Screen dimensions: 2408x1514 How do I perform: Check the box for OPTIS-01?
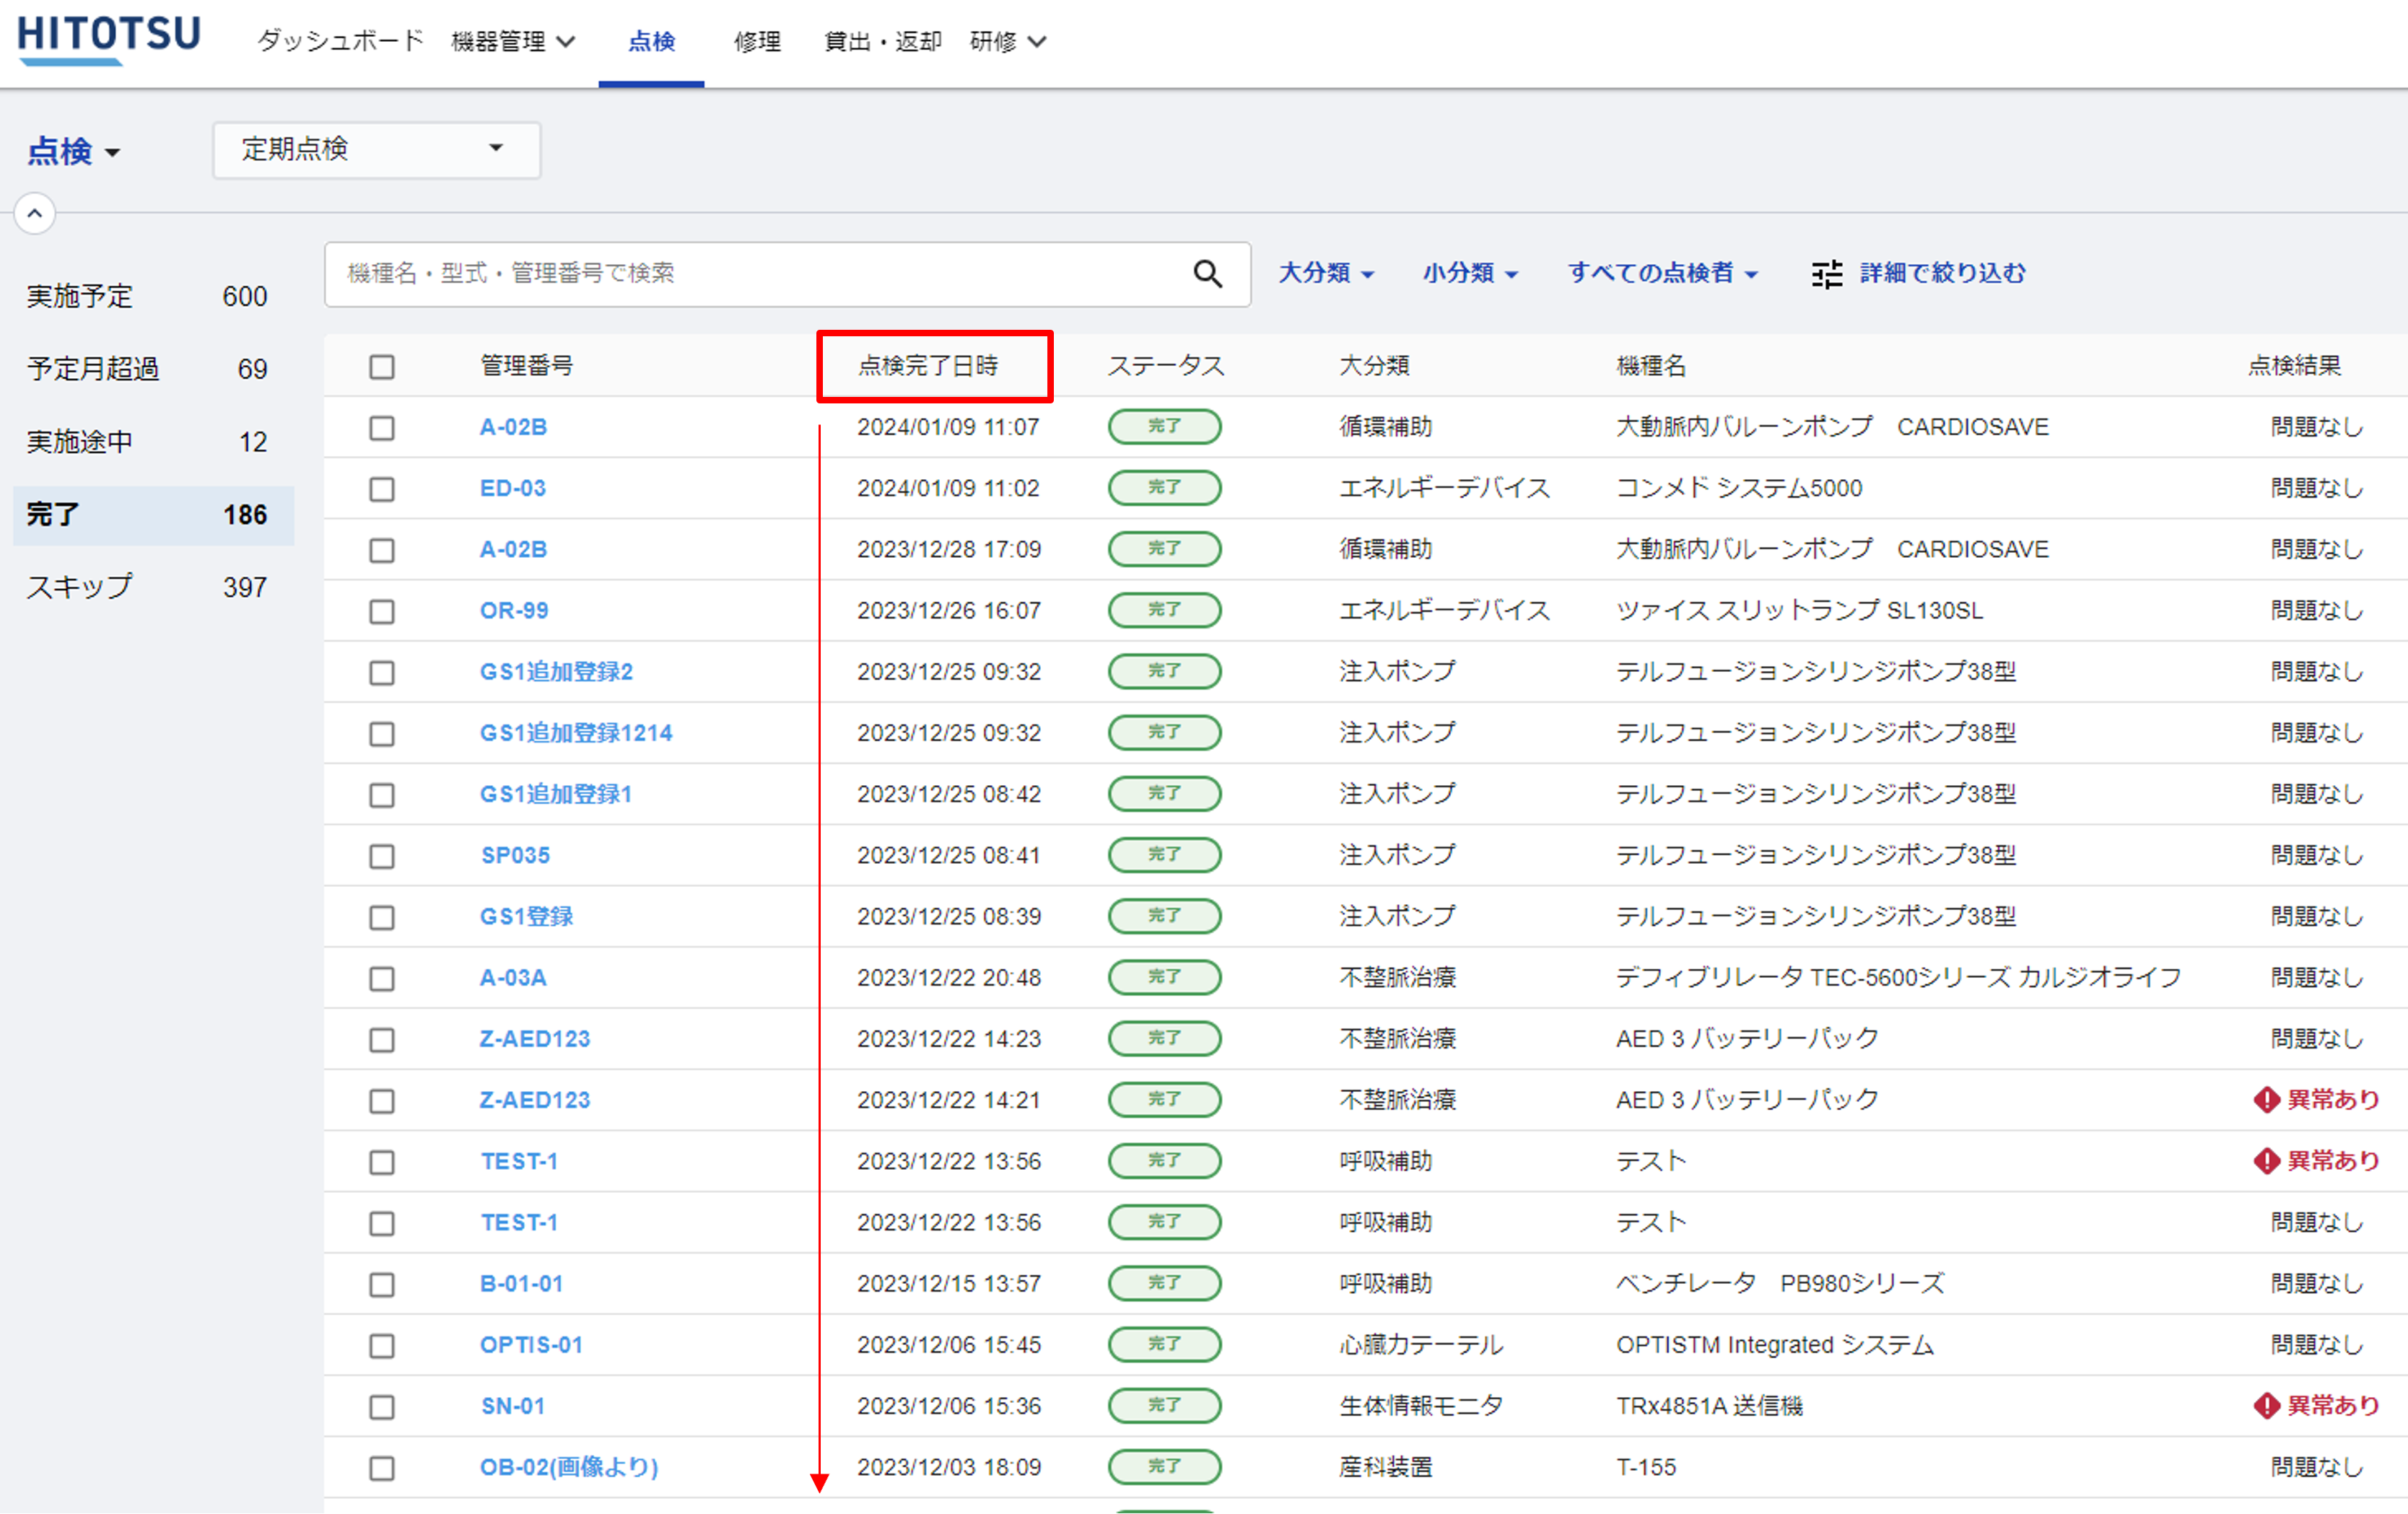(382, 1345)
